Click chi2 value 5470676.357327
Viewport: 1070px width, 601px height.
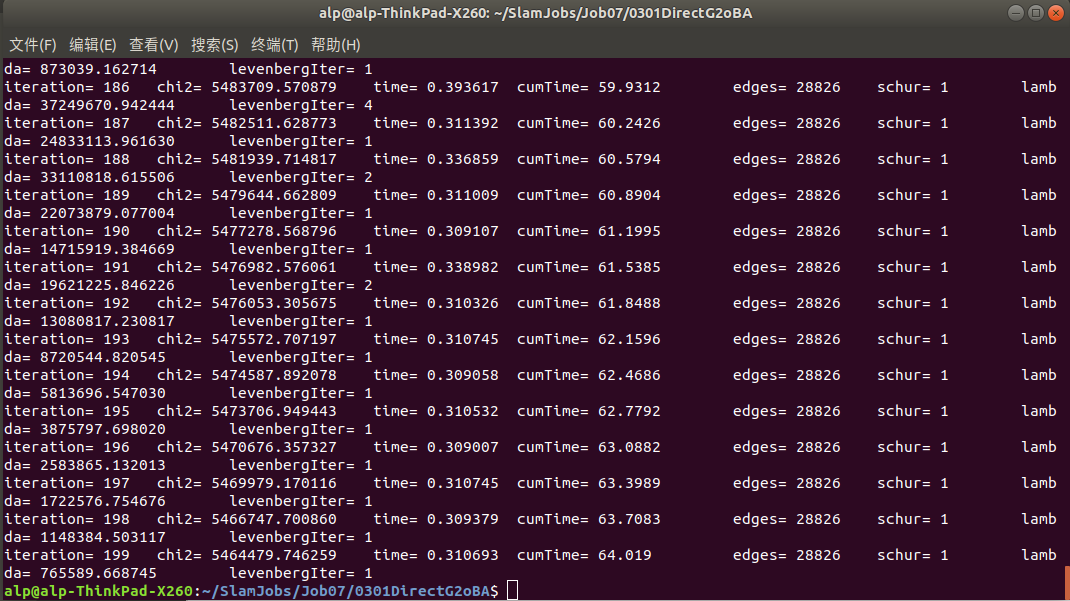point(274,448)
